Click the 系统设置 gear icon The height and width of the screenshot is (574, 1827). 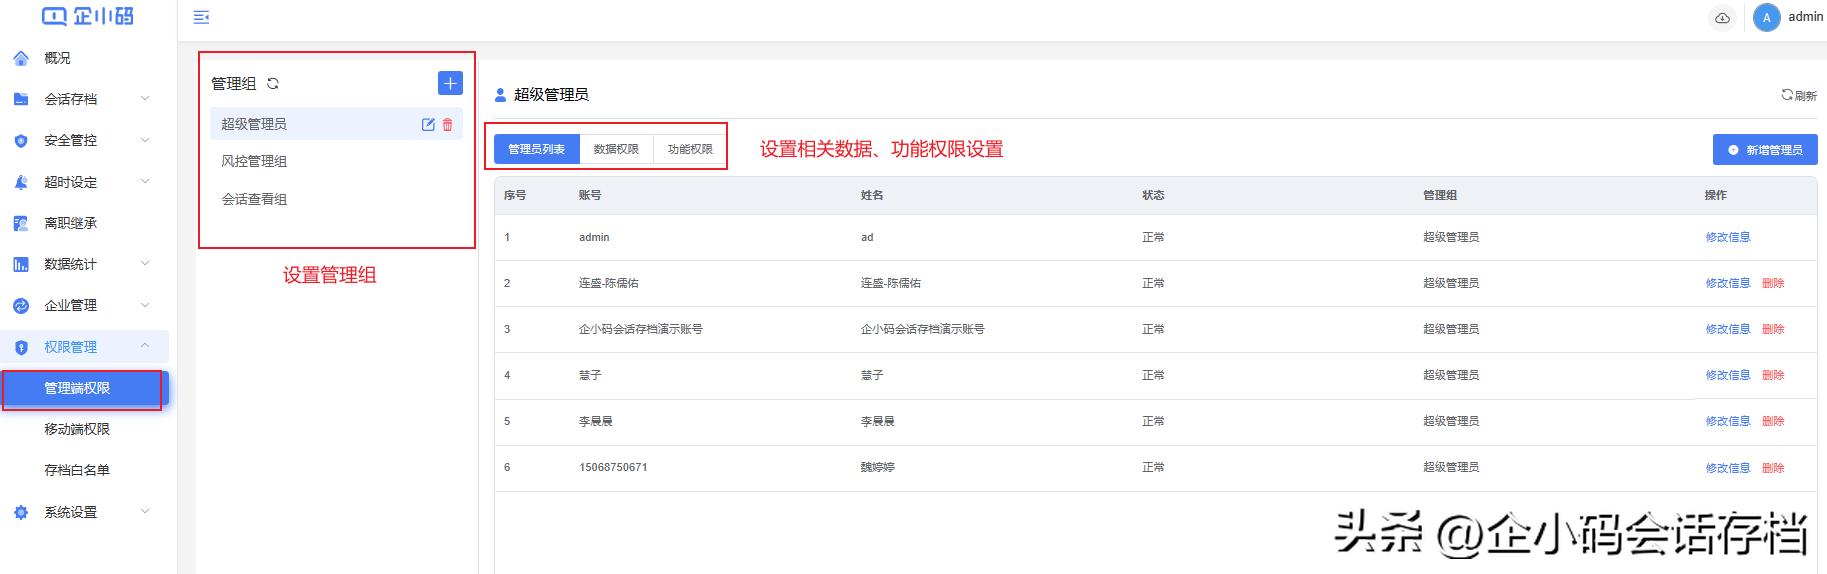tap(21, 512)
